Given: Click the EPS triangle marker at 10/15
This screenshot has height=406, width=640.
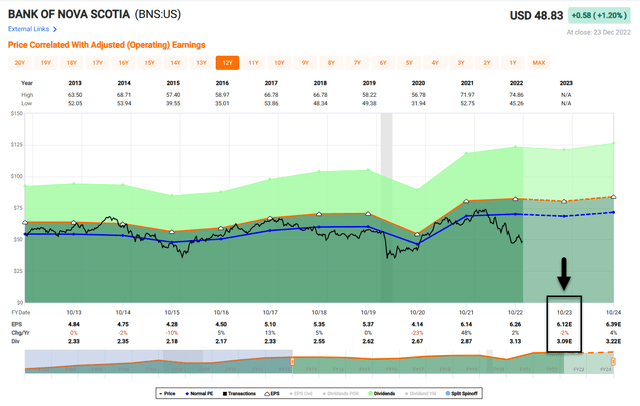Looking at the screenshot, I should (x=172, y=231).
